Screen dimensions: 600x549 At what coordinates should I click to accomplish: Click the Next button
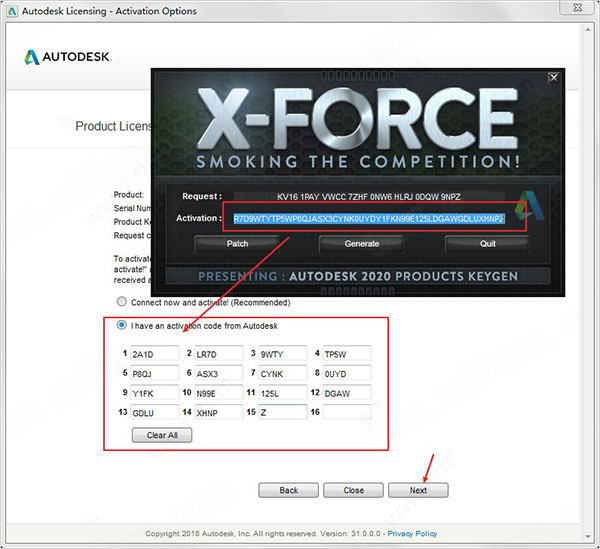tap(417, 490)
